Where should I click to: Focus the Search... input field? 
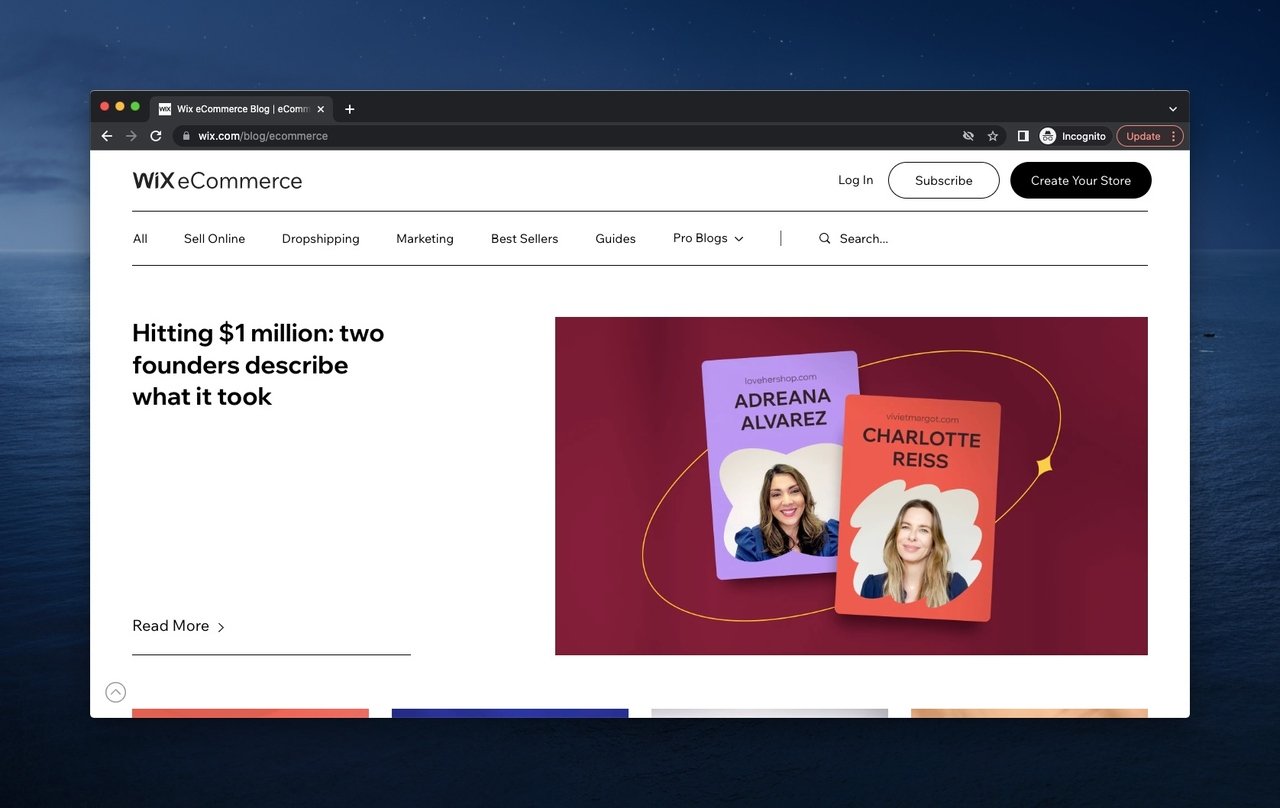(864, 239)
